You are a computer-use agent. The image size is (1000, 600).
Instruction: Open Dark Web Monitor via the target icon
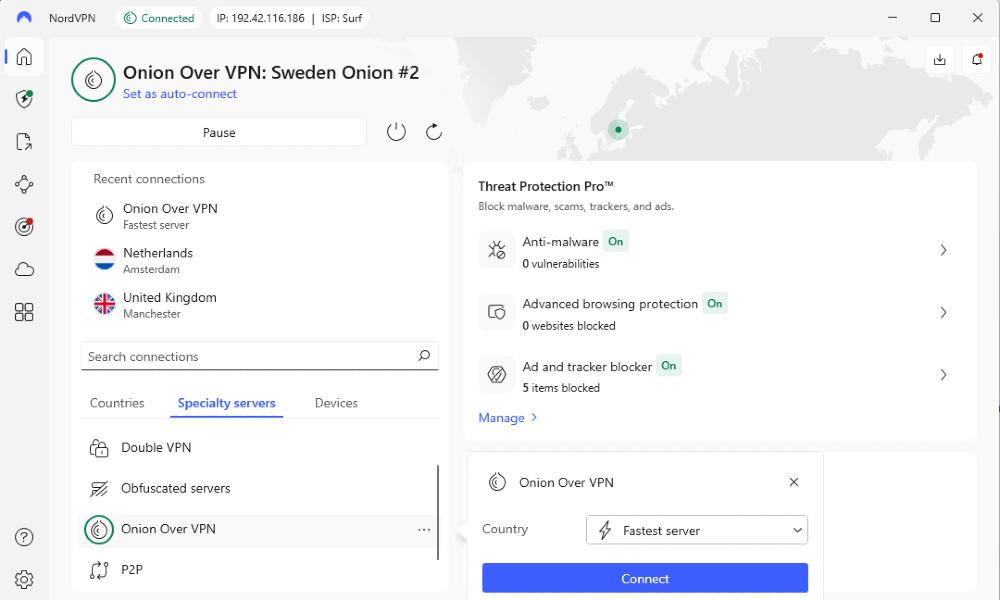point(24,227)
